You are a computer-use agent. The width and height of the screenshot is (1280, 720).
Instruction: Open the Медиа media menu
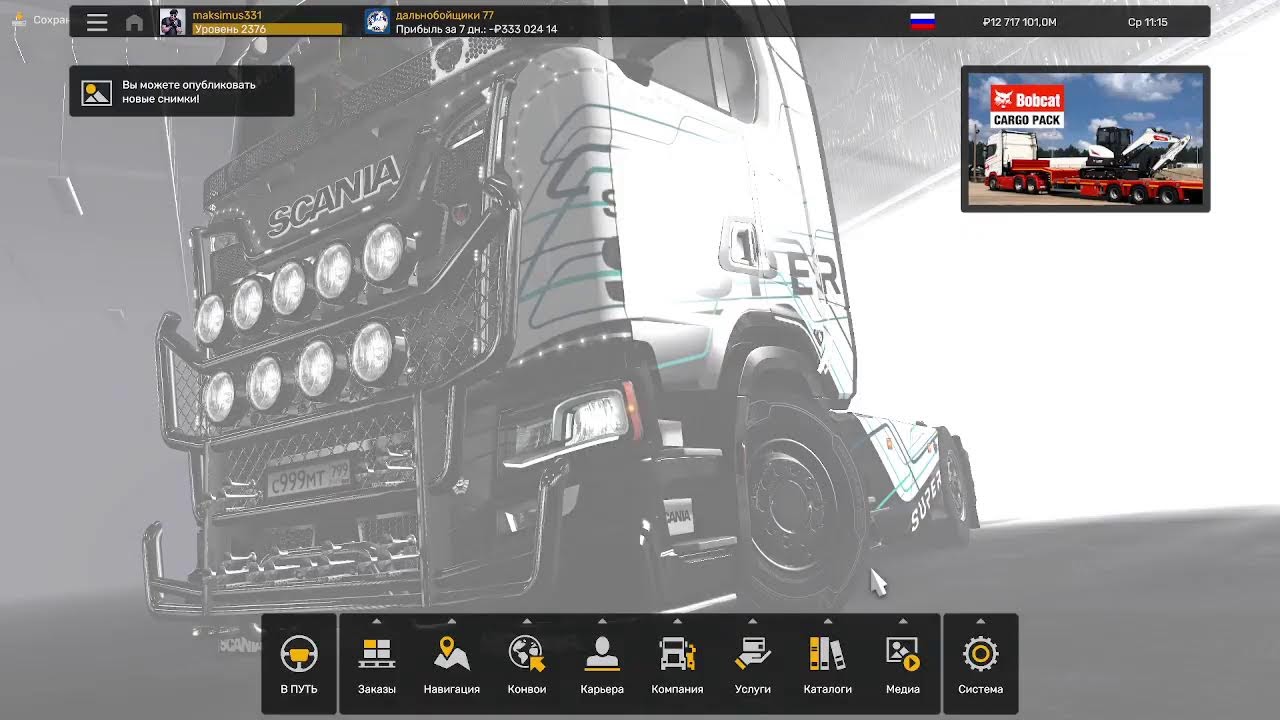(x=903, y=664)
